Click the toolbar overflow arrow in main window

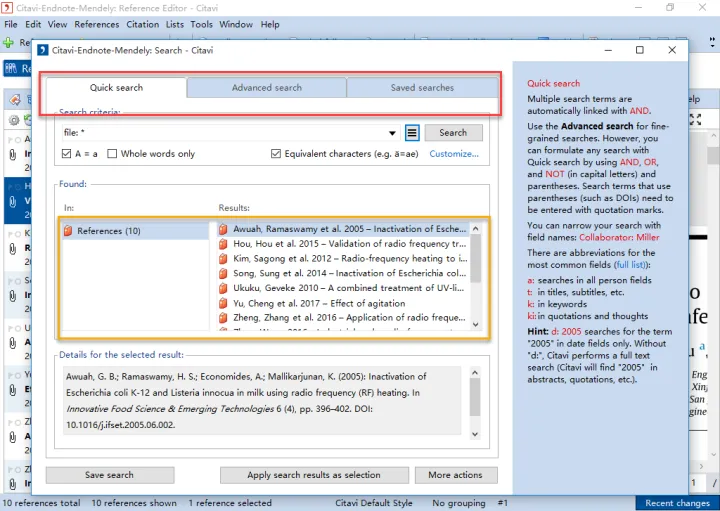pos(712,43)
